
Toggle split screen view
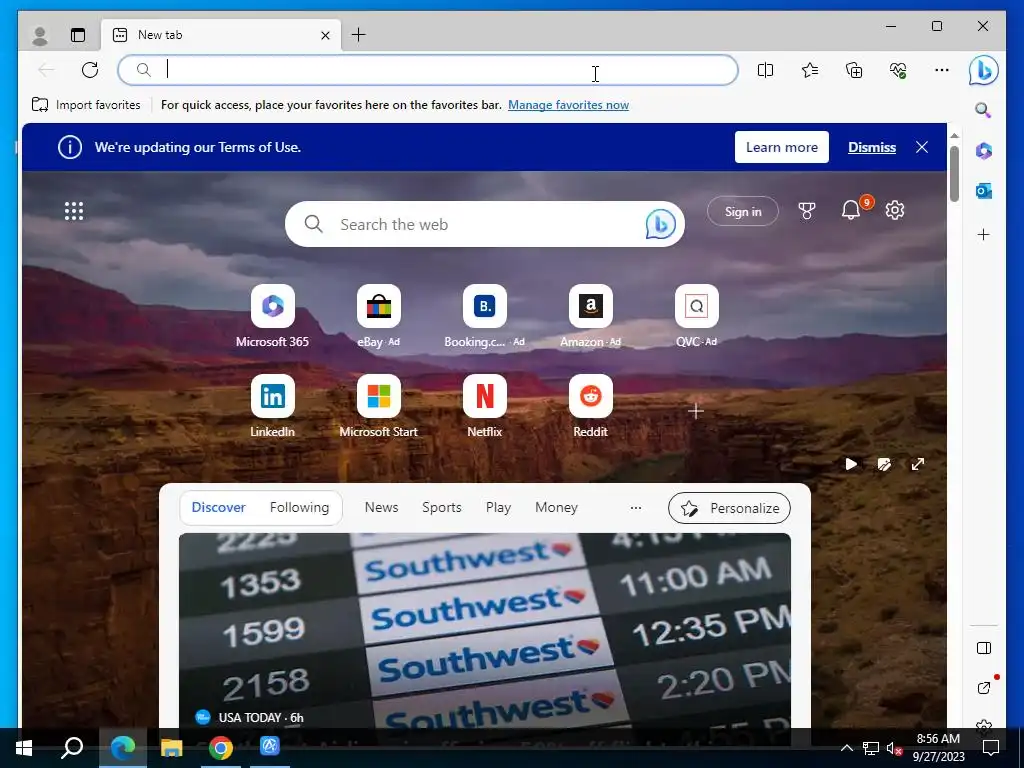click(x=765, y=70)
